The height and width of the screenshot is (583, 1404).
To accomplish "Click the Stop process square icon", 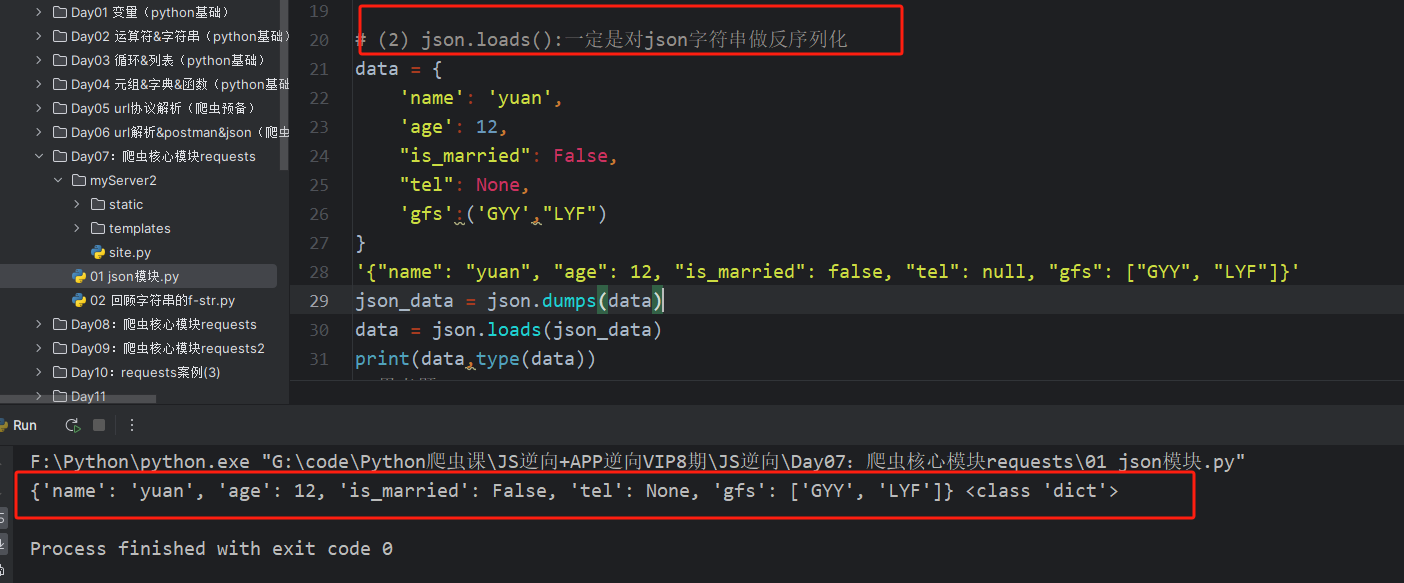I will 99,425.
